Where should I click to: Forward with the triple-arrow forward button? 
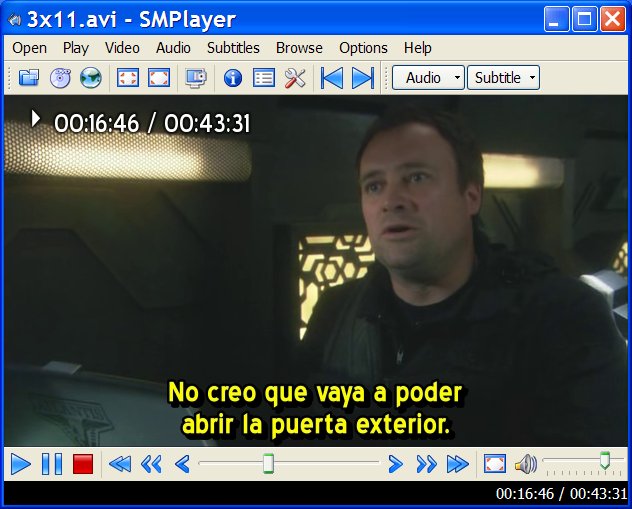[457, 464]
